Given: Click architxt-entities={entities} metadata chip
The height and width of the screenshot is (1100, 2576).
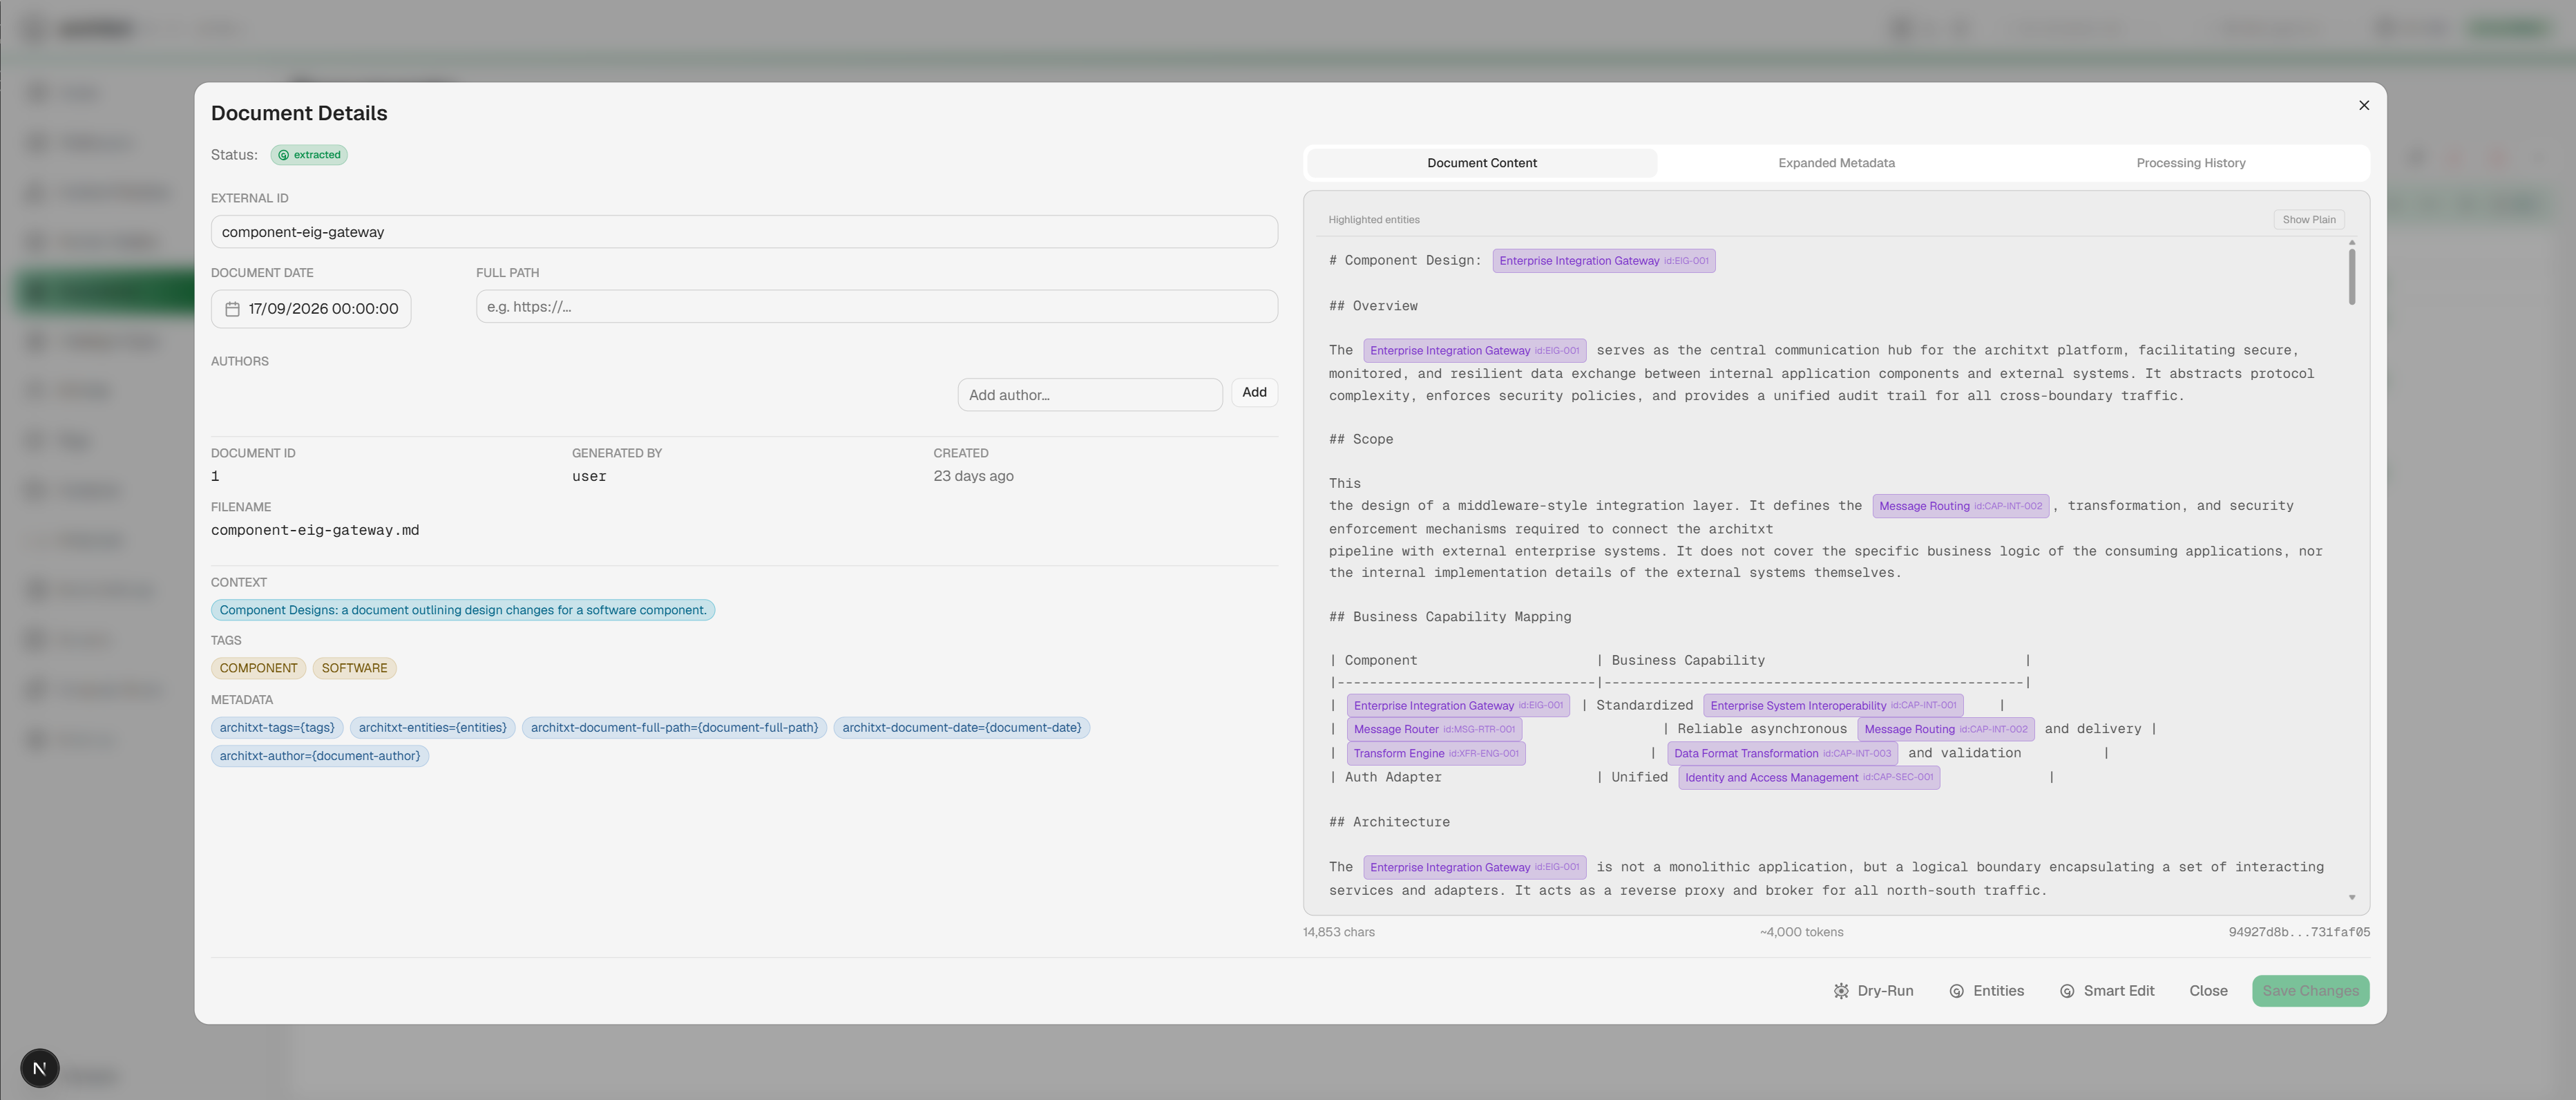Looking at the screenshot, I should point(432,728).
